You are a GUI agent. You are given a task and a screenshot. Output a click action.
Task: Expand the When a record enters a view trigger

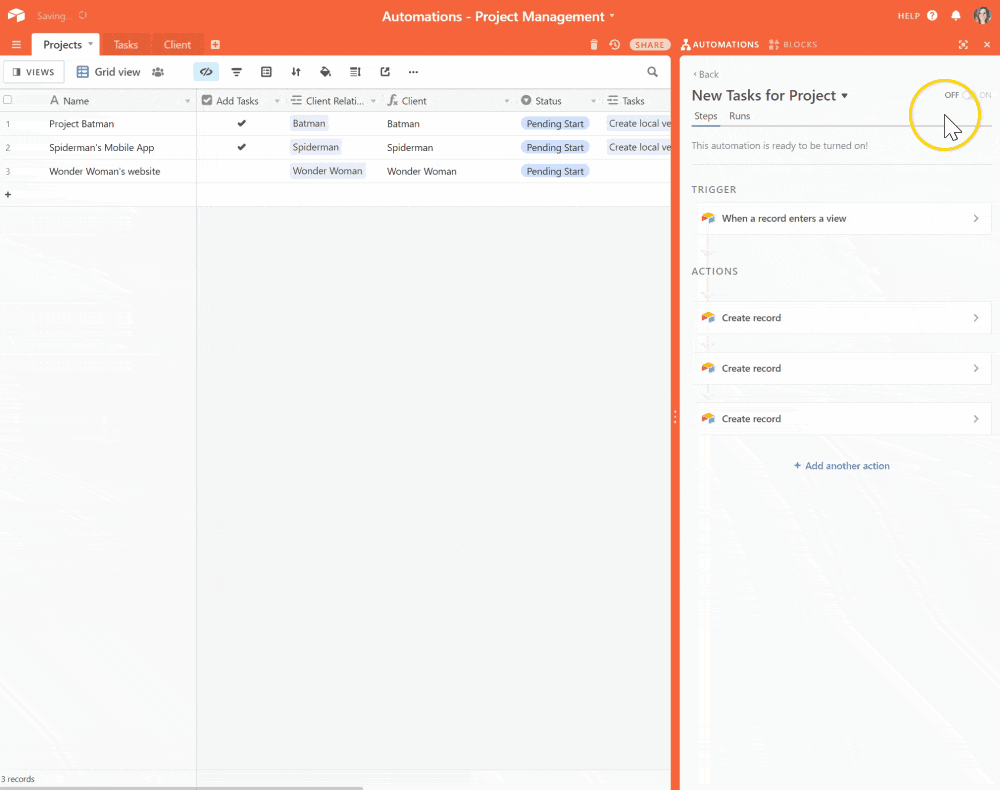(843, 218)
